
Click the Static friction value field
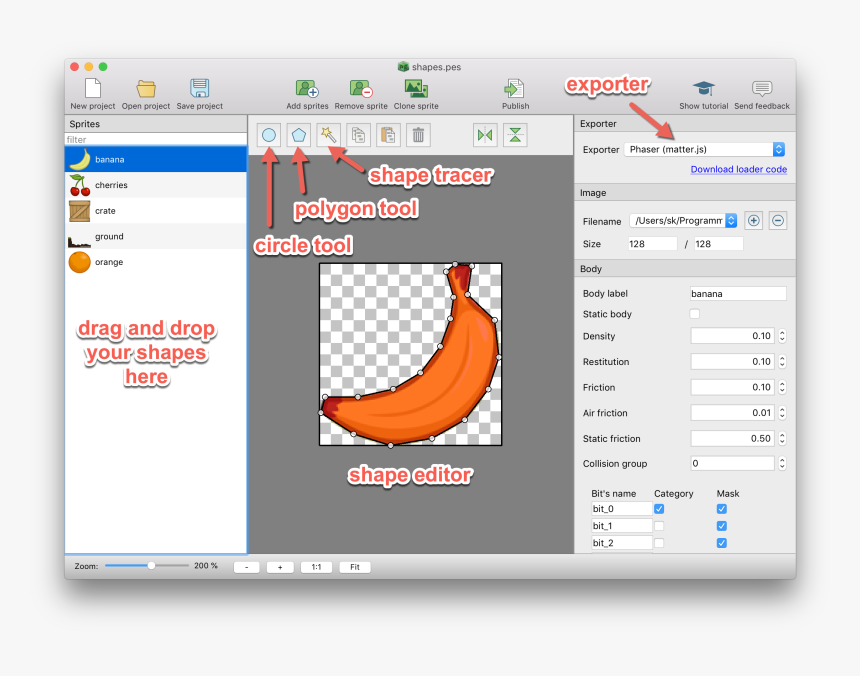(x=732, y=439)
